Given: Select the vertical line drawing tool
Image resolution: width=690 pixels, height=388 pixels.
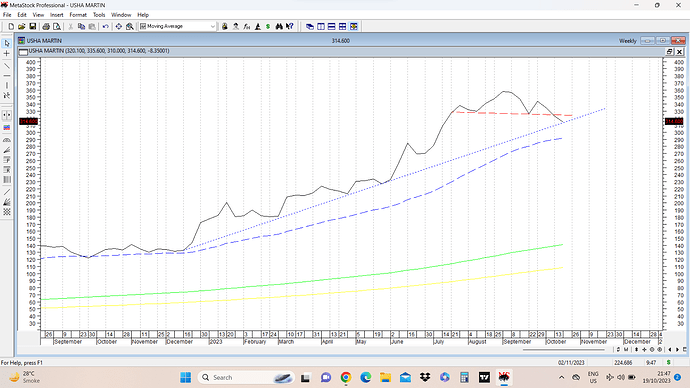Looking at the screenshot, I should 7,85.
